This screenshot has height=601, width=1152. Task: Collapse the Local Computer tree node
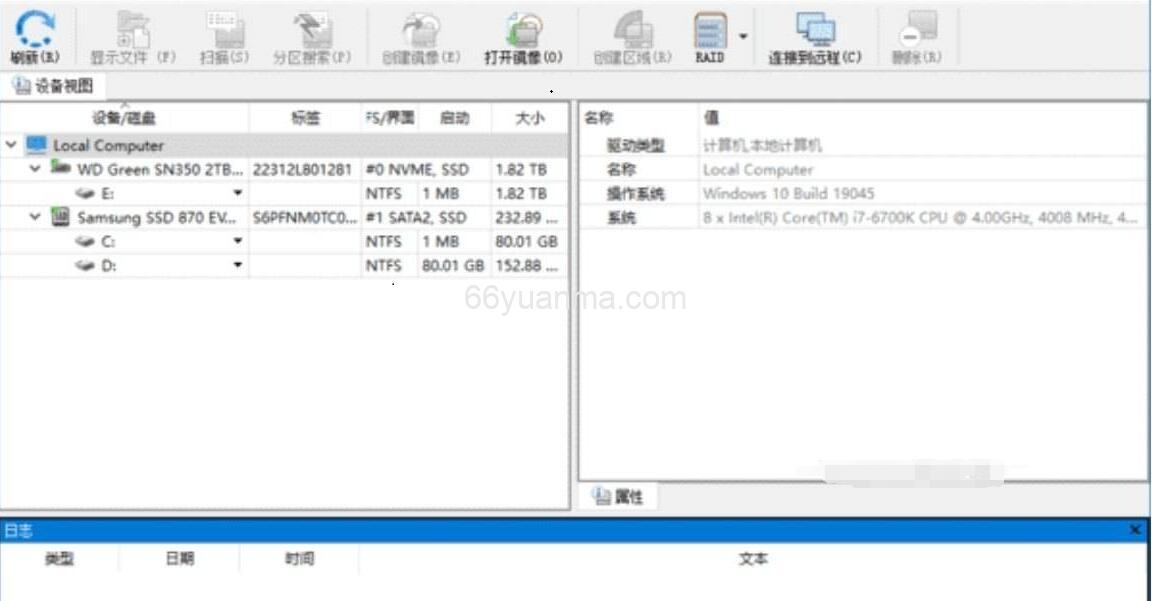[12, 145]
